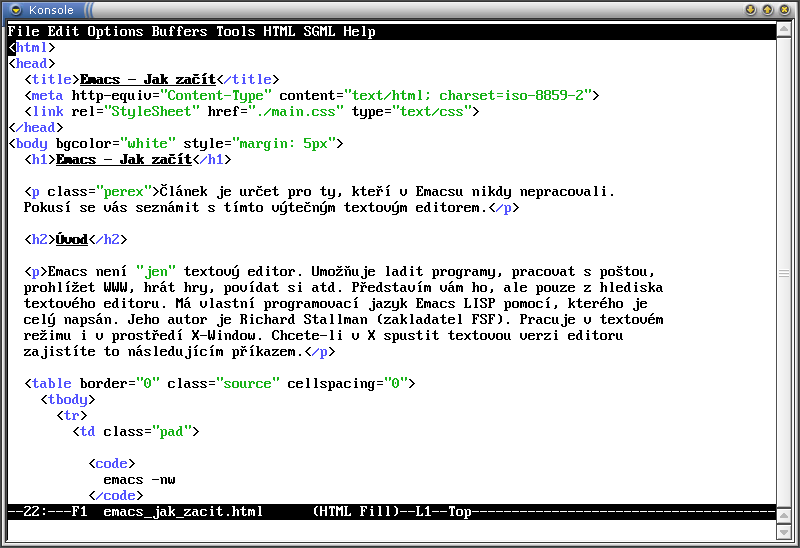This screenshot has height=548, width=800.
Task: Click the closing code tag
Action: coord(115,495)
